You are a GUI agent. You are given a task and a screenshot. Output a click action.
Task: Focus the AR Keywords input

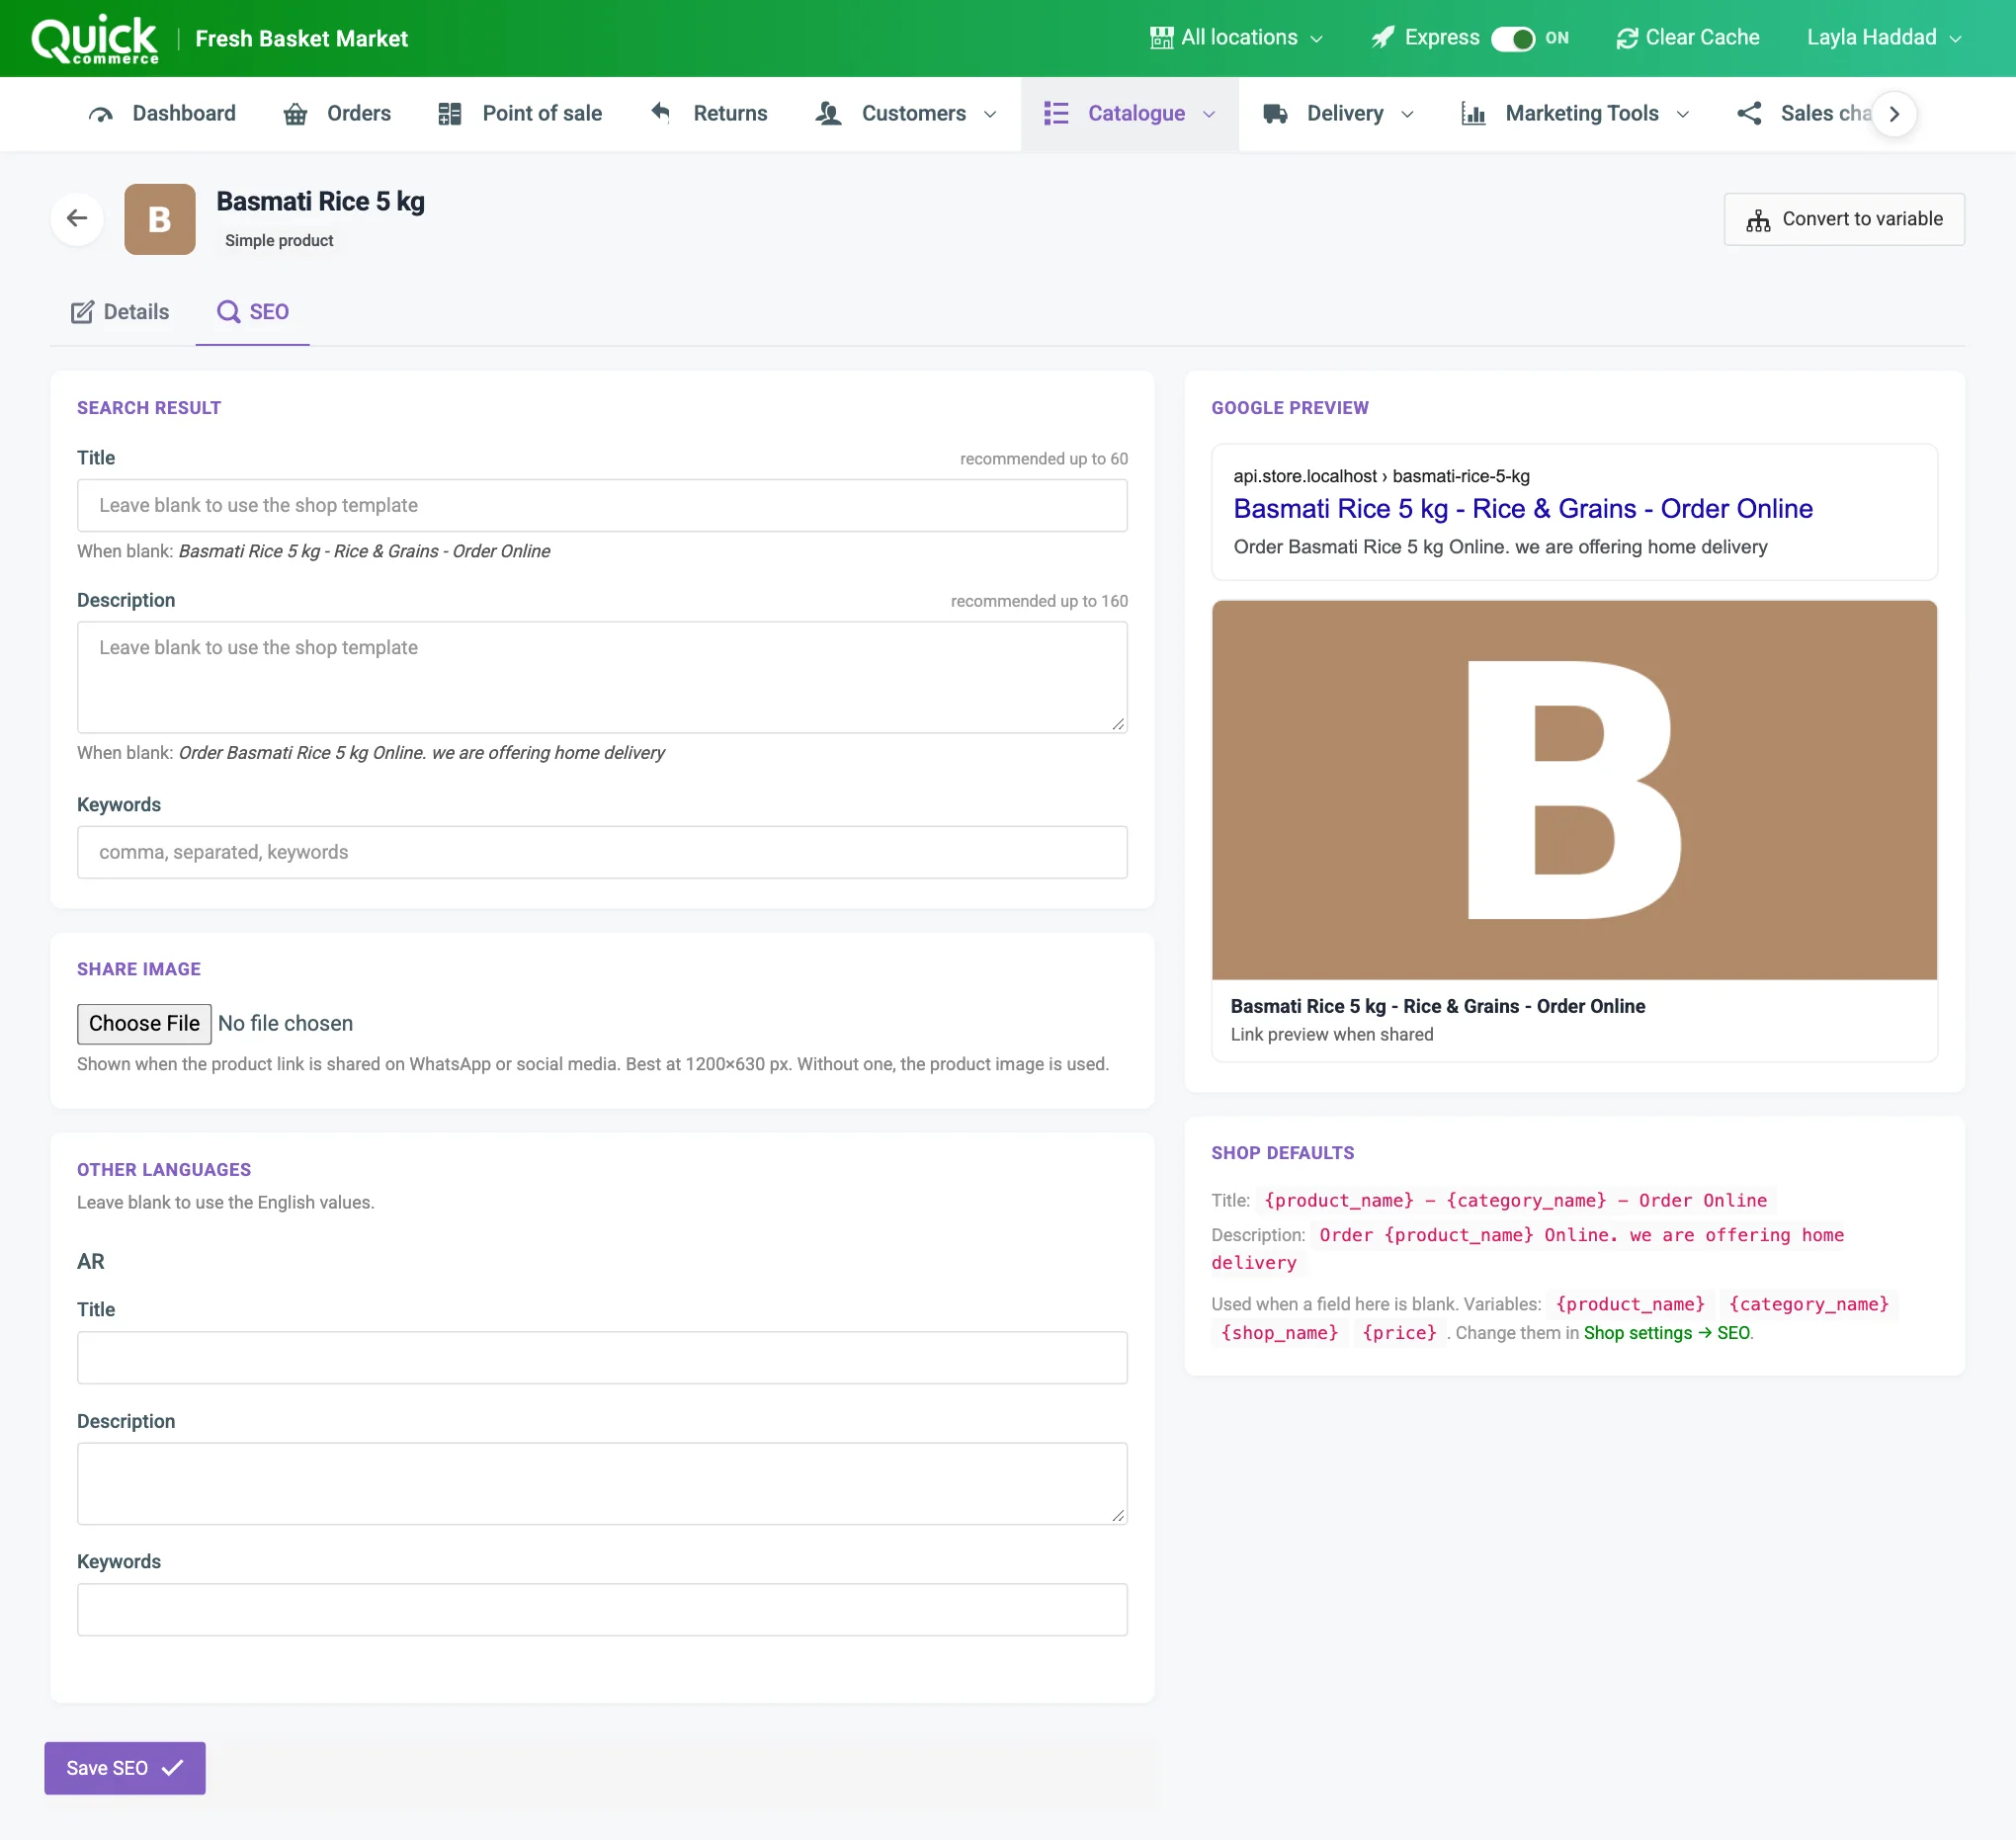click(x=602, y=1609)
